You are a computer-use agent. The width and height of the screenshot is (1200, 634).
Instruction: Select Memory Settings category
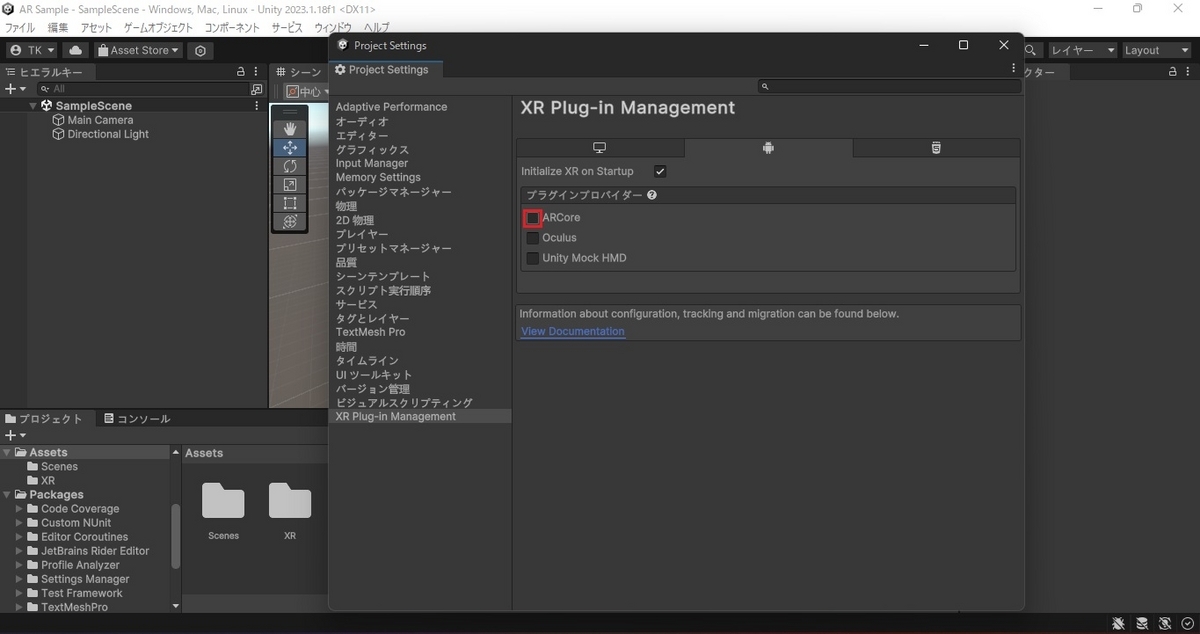pyautogui.click(x=378, y=177)
